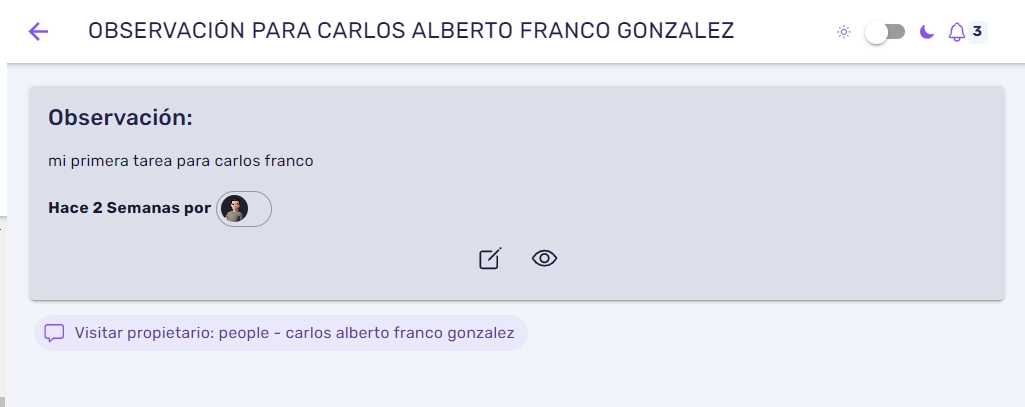
Task: Click the white knob of the theme switch
Action: point(876,32)
